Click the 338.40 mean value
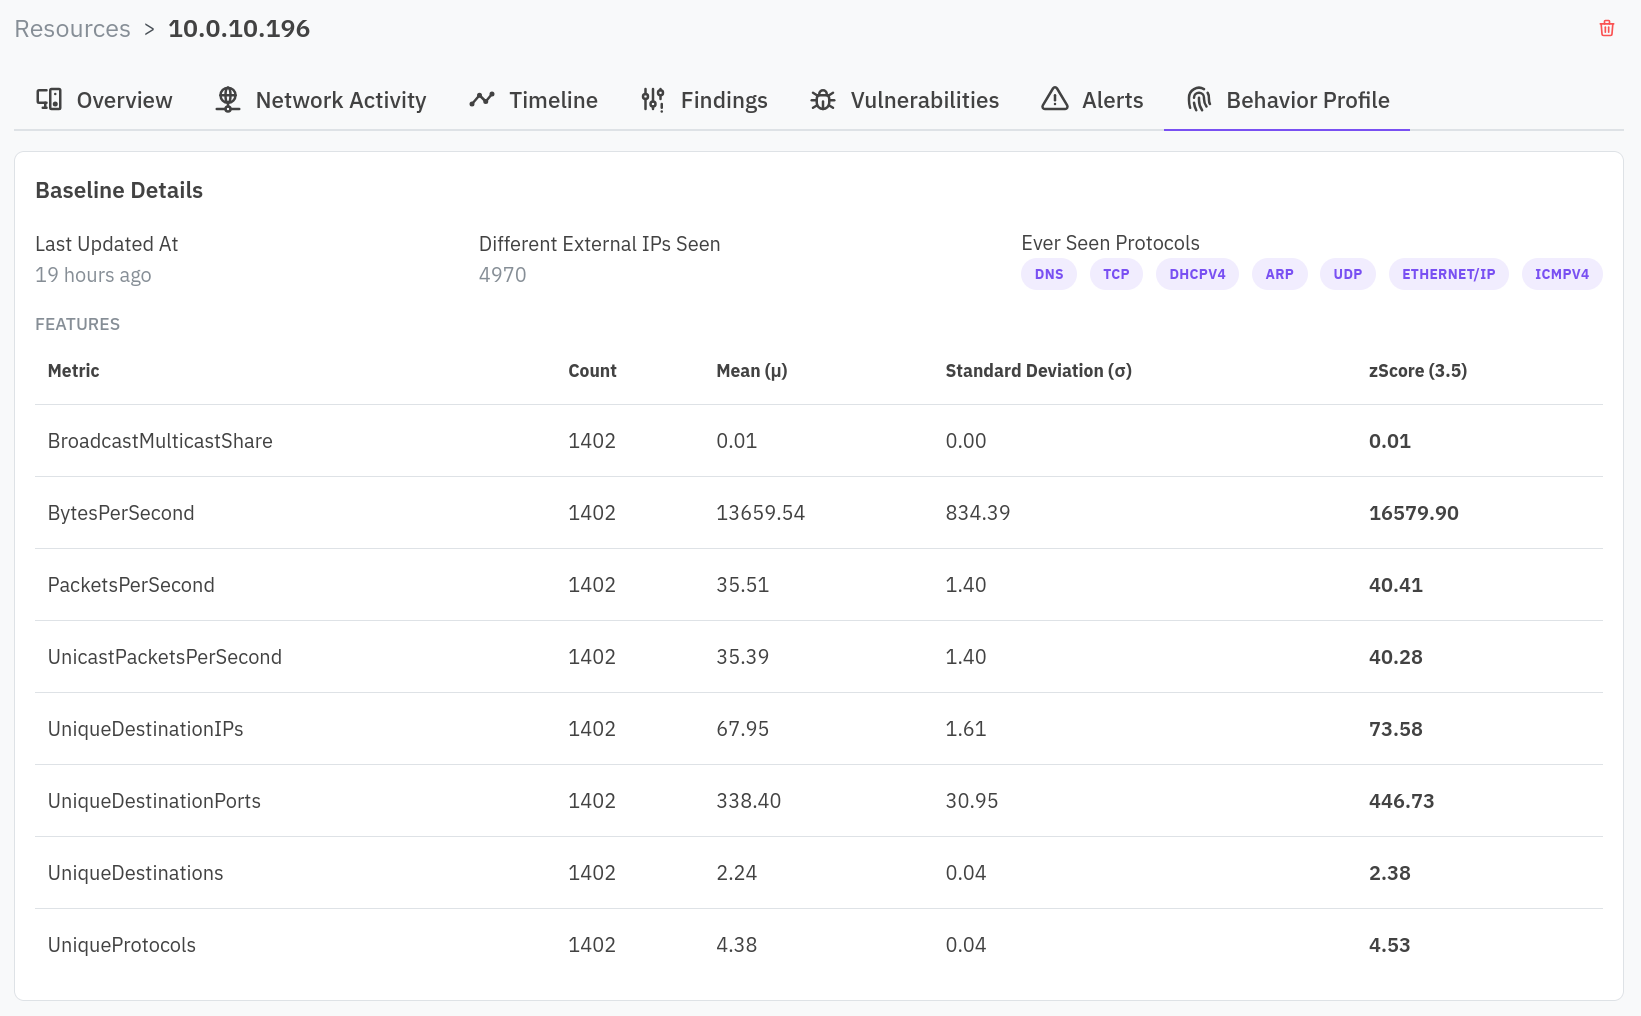Viewport: 1641px width, 1016px height. pyautogui.click(x=749, y=801)
